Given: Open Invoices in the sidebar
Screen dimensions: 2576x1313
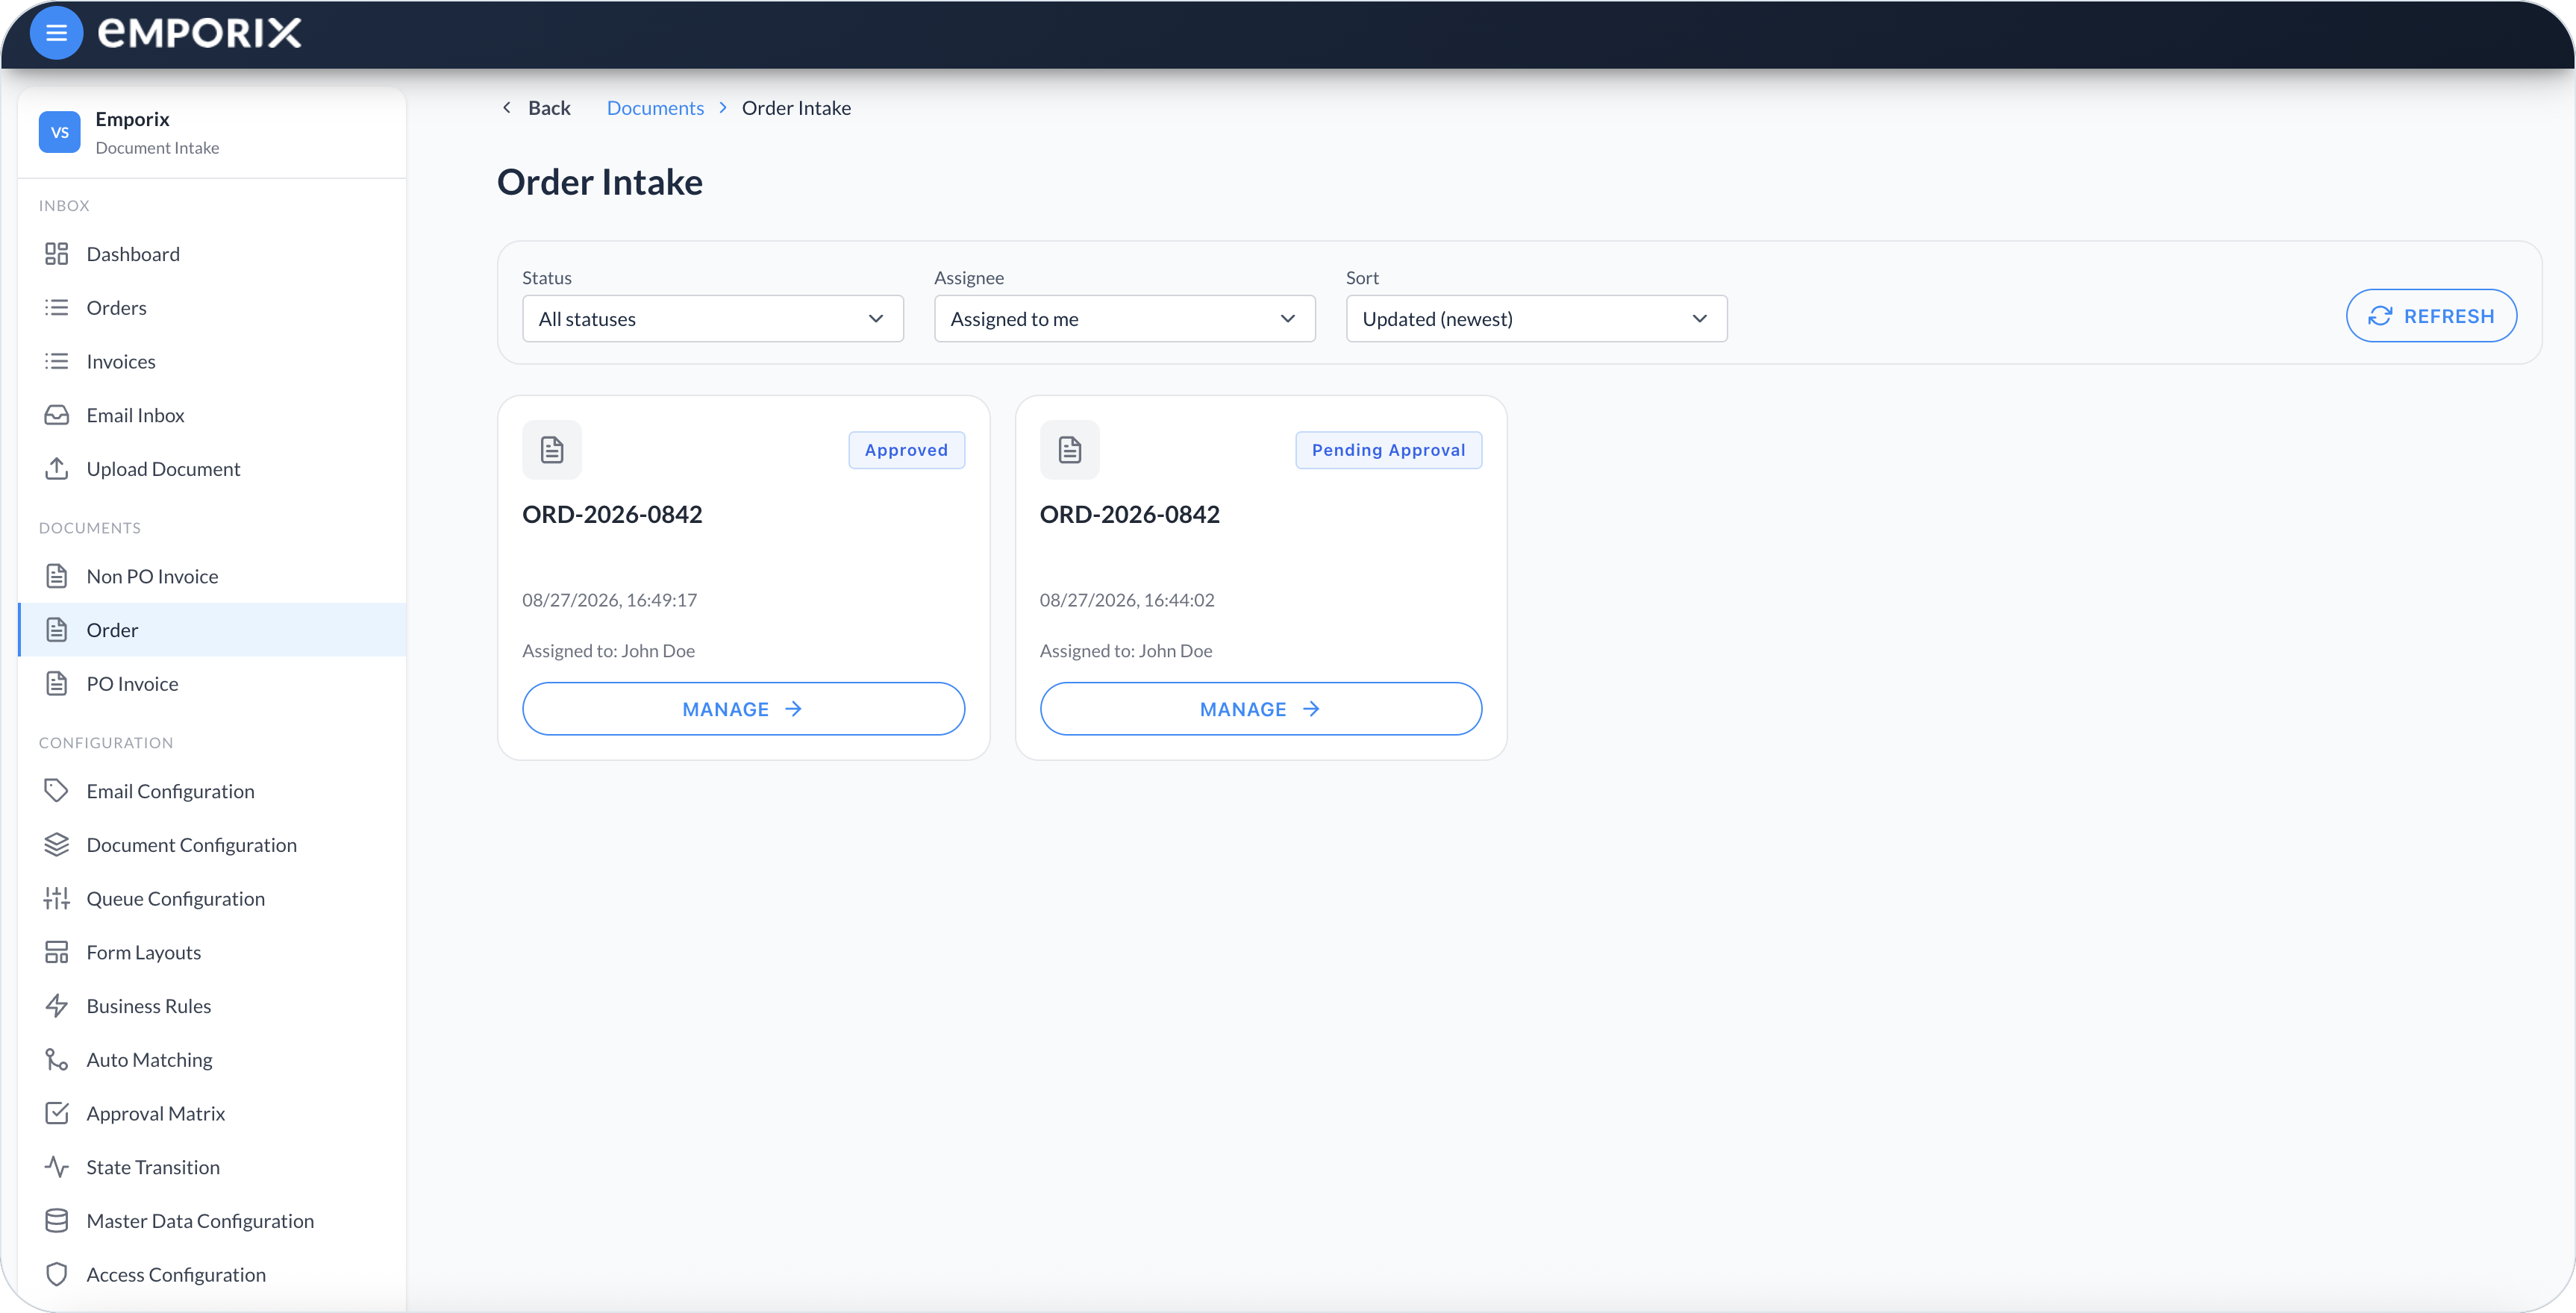Looking at the screenshot, I should [212, 362].
